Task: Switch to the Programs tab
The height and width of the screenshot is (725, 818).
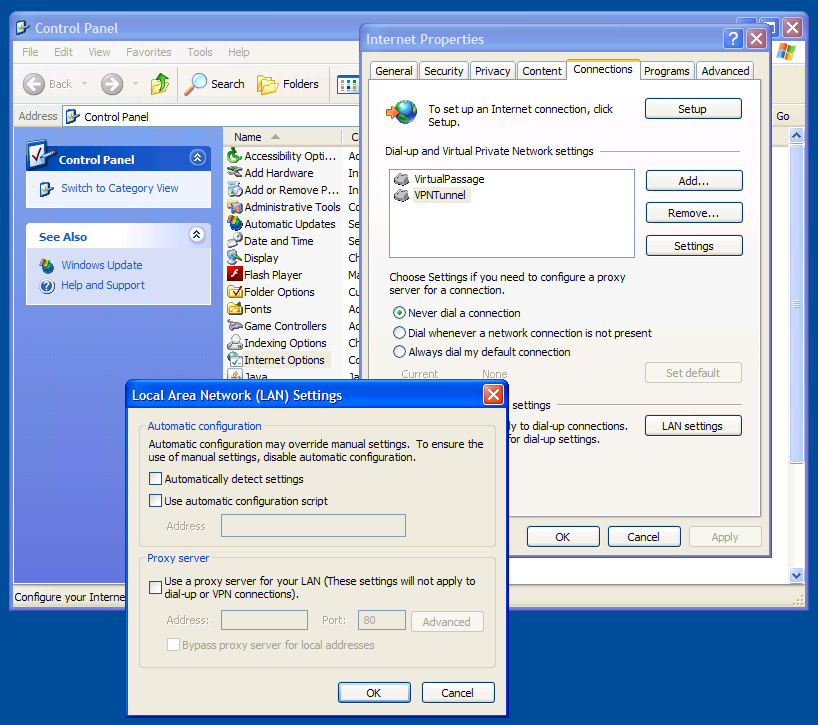Action: pos(667,71)
